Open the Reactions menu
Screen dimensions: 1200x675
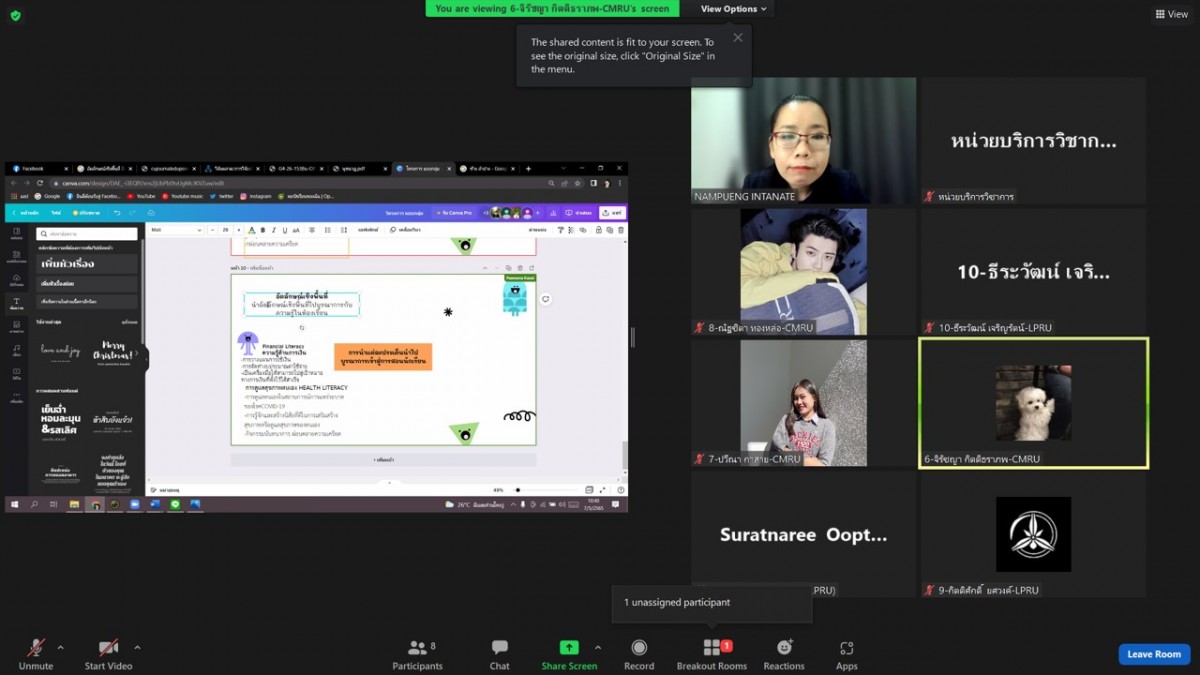[x=784, y=654]
